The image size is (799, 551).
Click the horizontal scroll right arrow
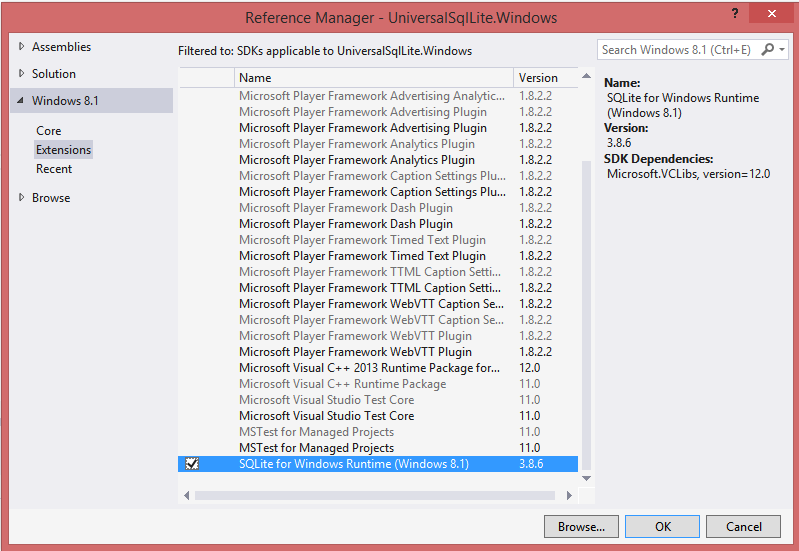point(569,495)
